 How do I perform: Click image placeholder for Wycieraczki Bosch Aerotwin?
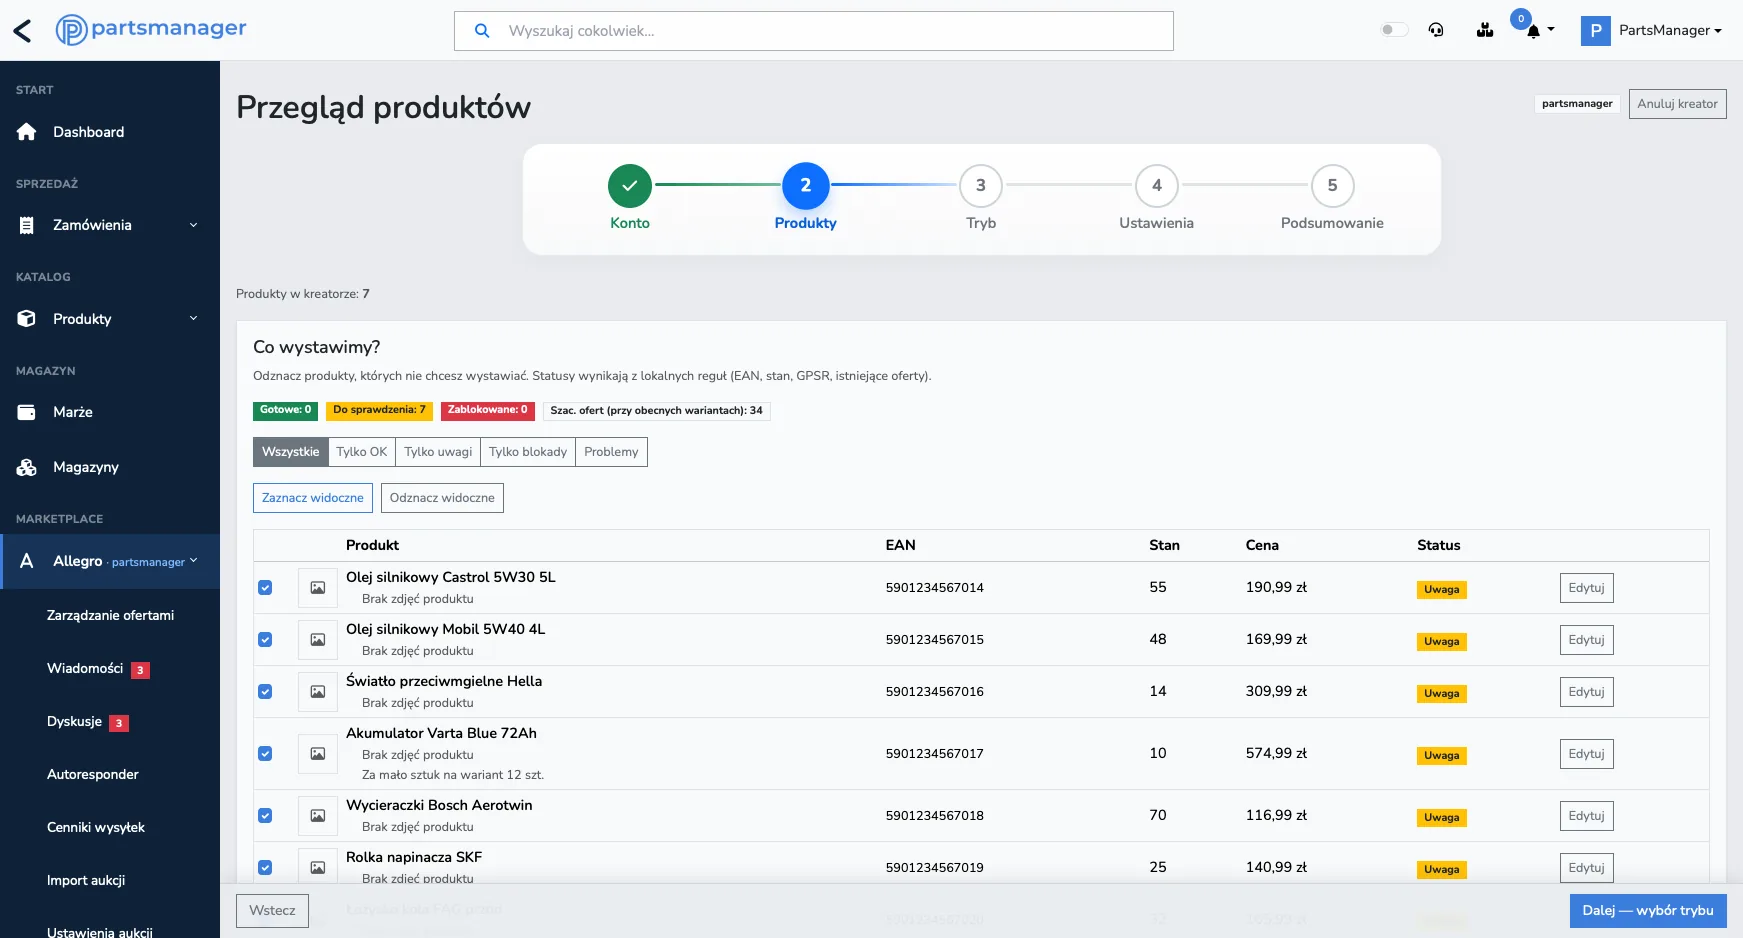[317, 816]
